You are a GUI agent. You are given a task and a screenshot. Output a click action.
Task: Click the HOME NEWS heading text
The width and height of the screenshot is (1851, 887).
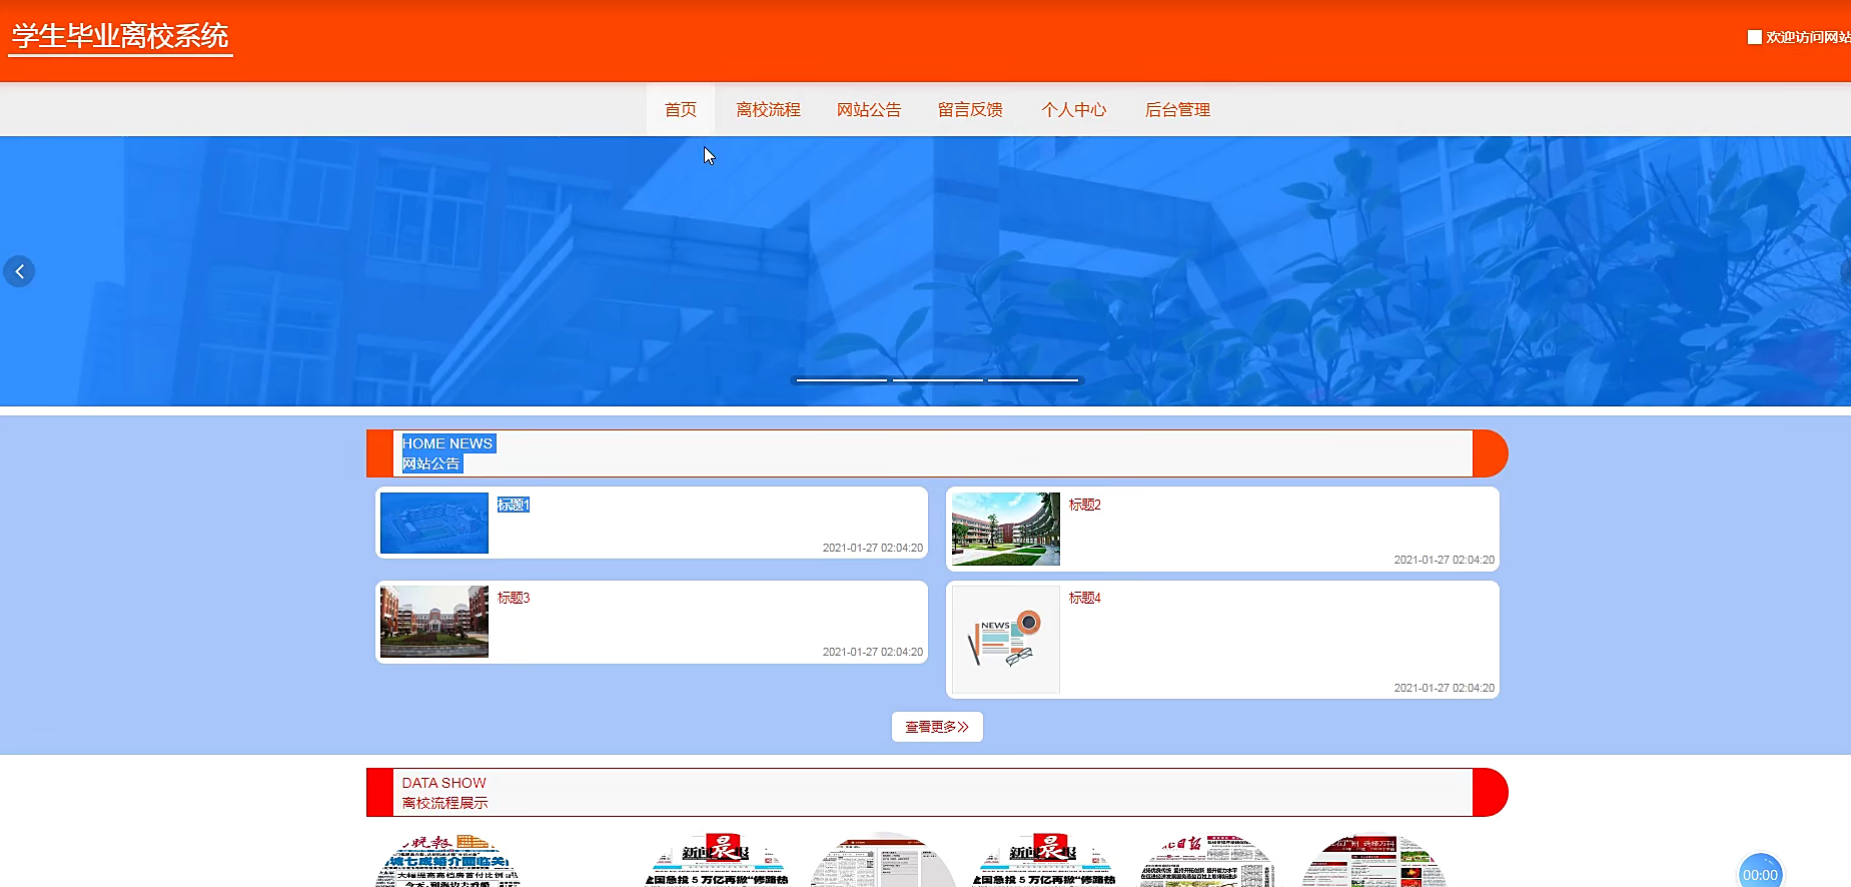tap(447, 443)
